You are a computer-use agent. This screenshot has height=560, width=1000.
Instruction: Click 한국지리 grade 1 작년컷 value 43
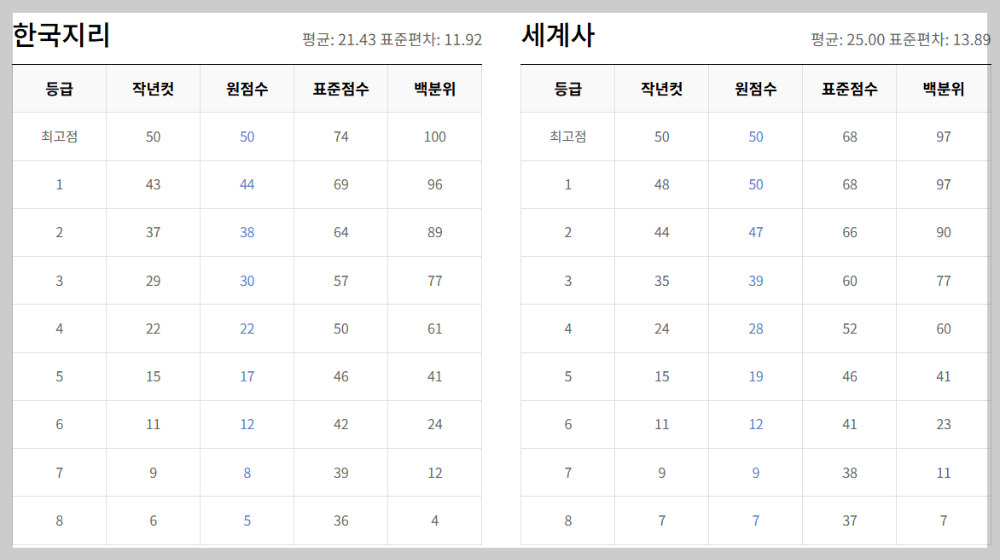tap(153, 184)
